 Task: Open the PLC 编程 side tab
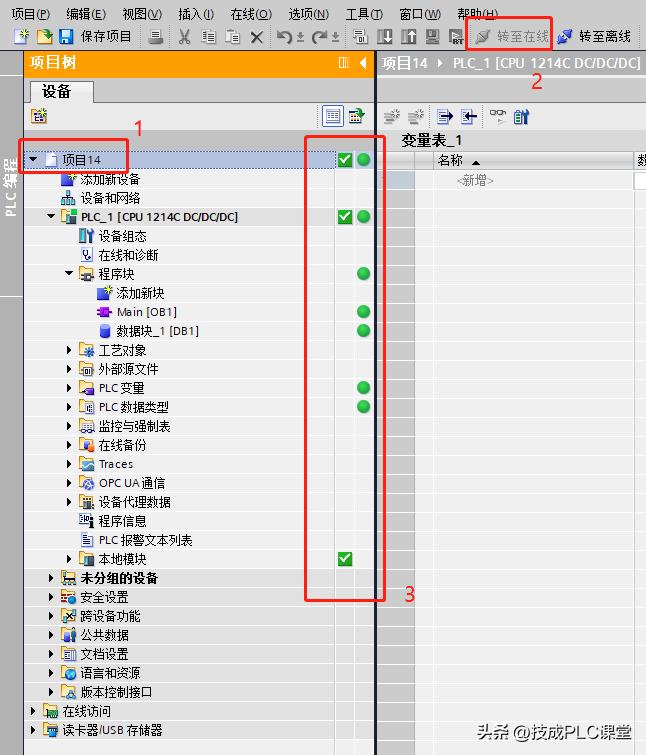[x=11, y=186]
